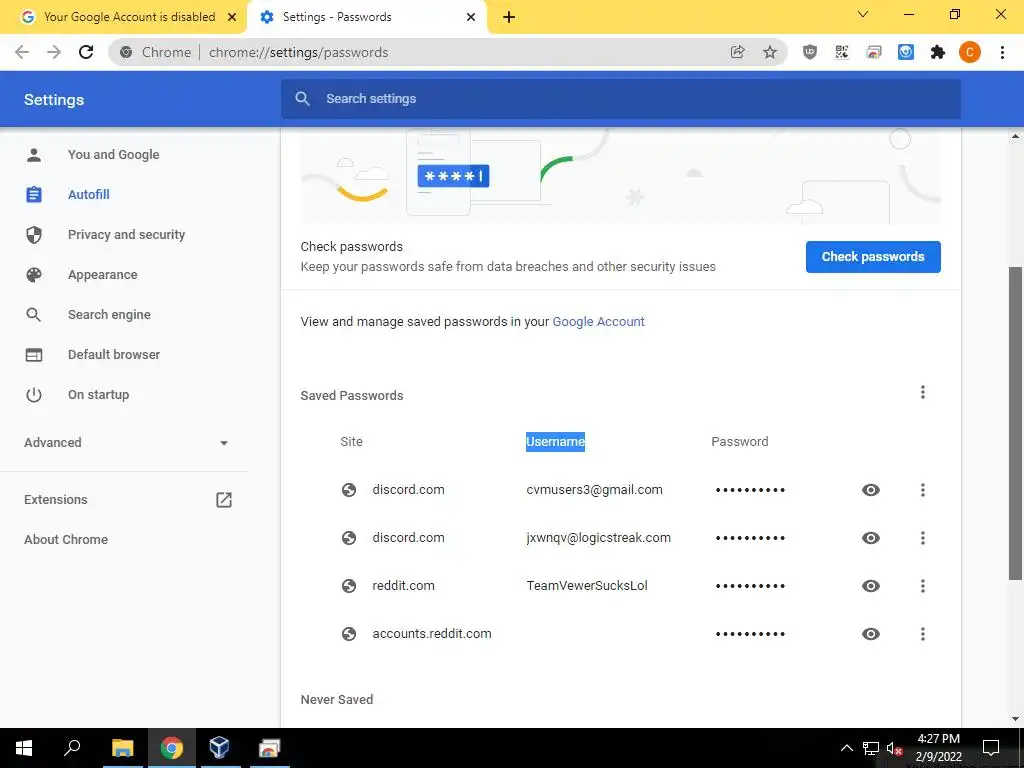
Task: Open more actions for accounts.reddit.com entry
Action: [x=923, y=633]
